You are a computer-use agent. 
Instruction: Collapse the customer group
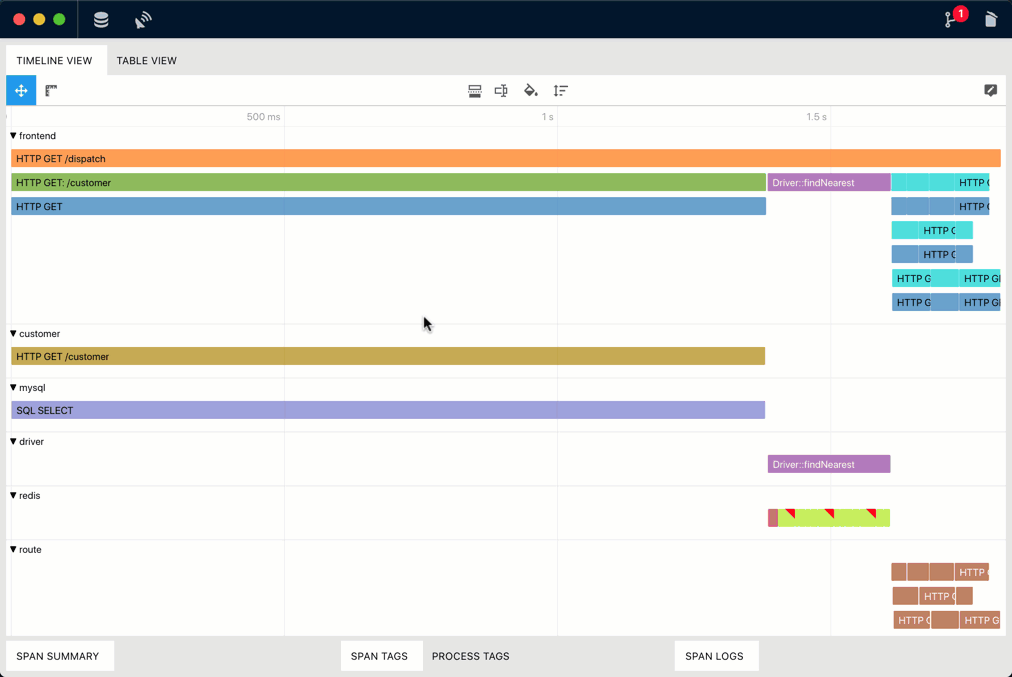coord(13,334)
